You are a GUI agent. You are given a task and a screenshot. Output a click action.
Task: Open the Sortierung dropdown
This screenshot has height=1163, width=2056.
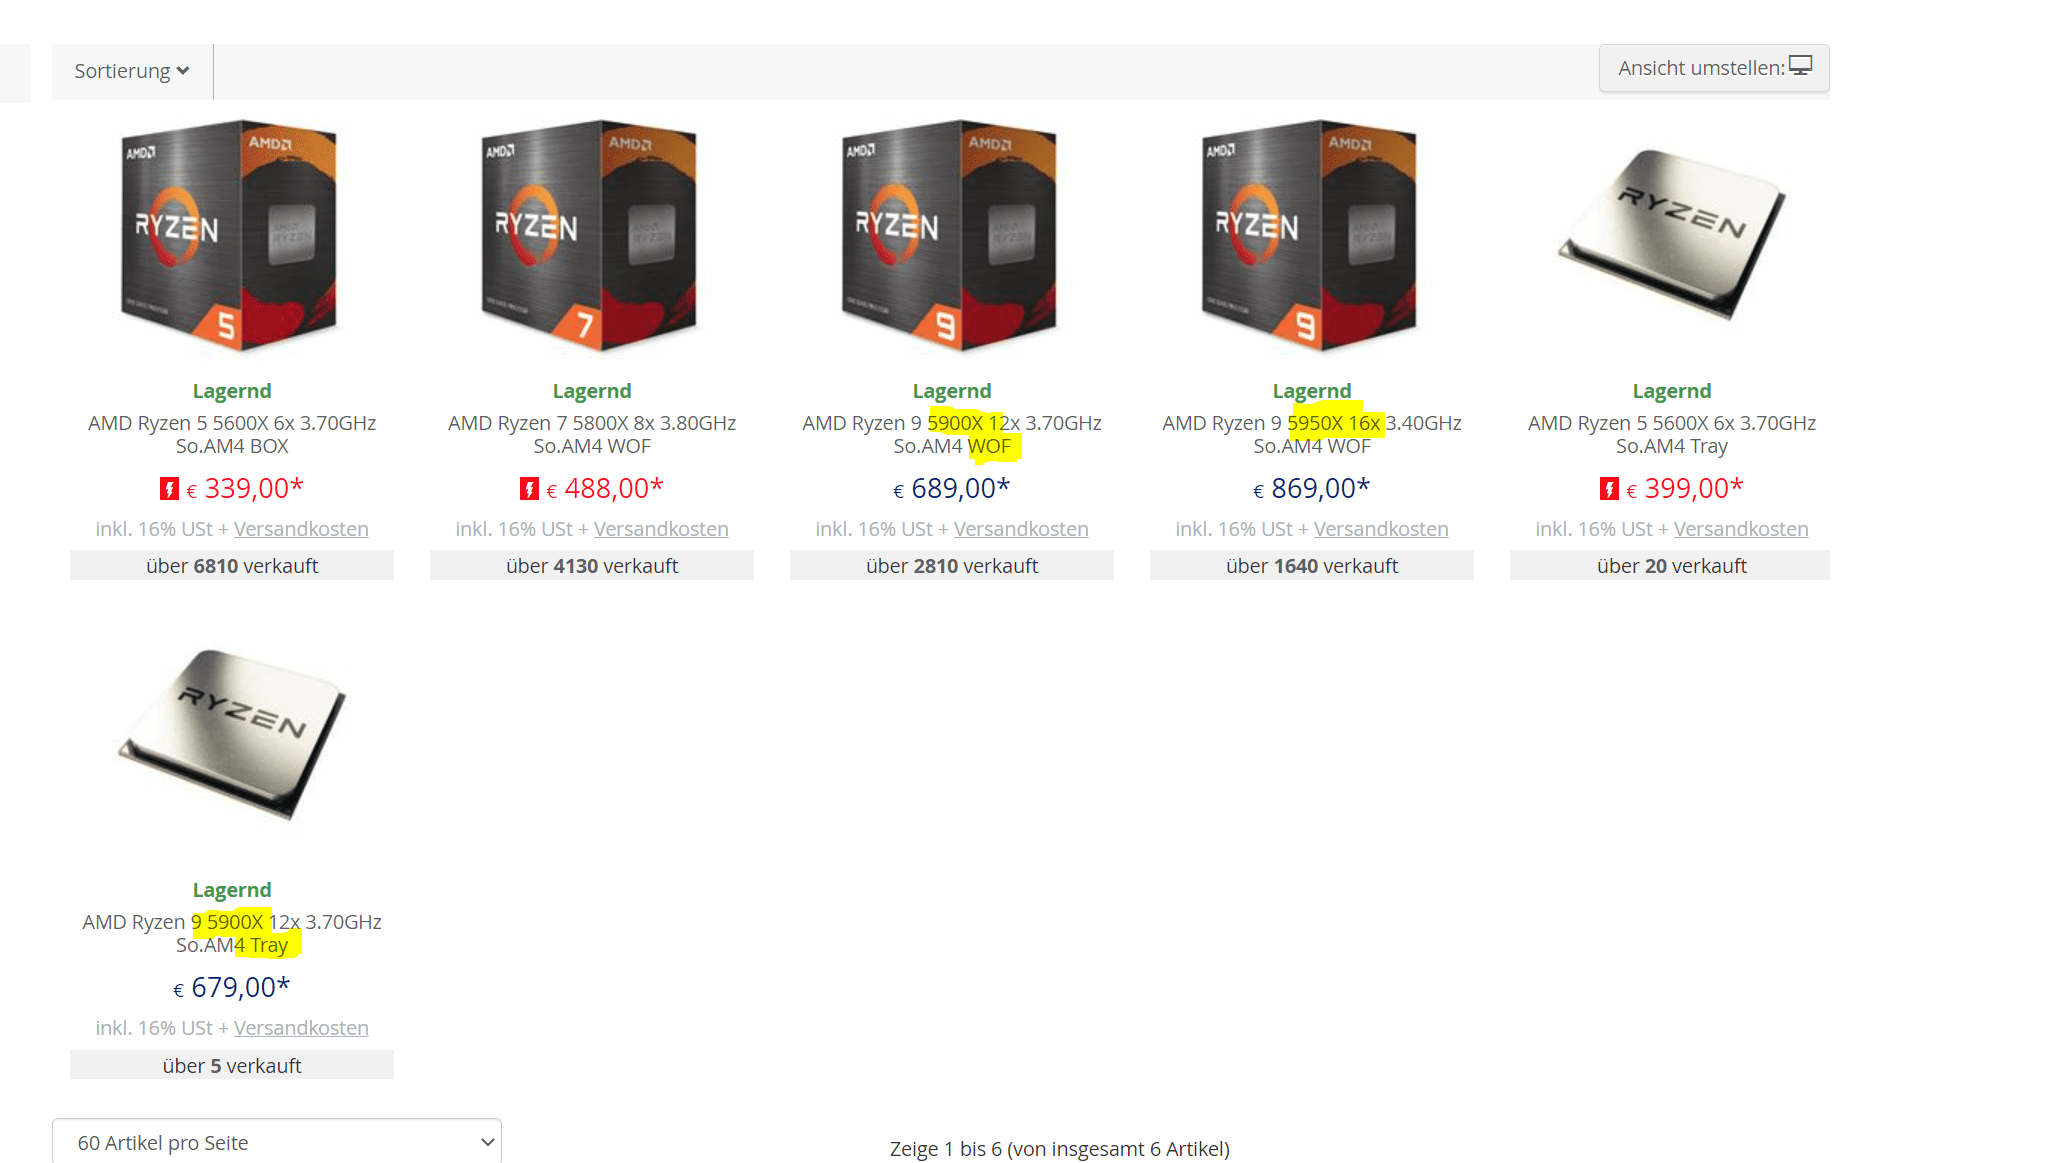pos(132,71)
